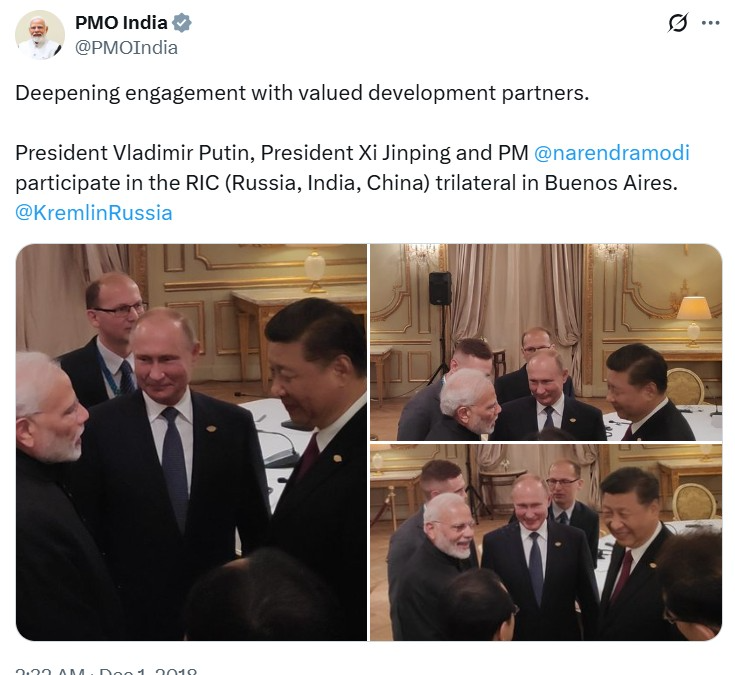Image resolution: width=735 pixels, height=675 pixels.
Task: Click the @PMOIndia handle
Action: pyautogui.click(x=127, y=47)
